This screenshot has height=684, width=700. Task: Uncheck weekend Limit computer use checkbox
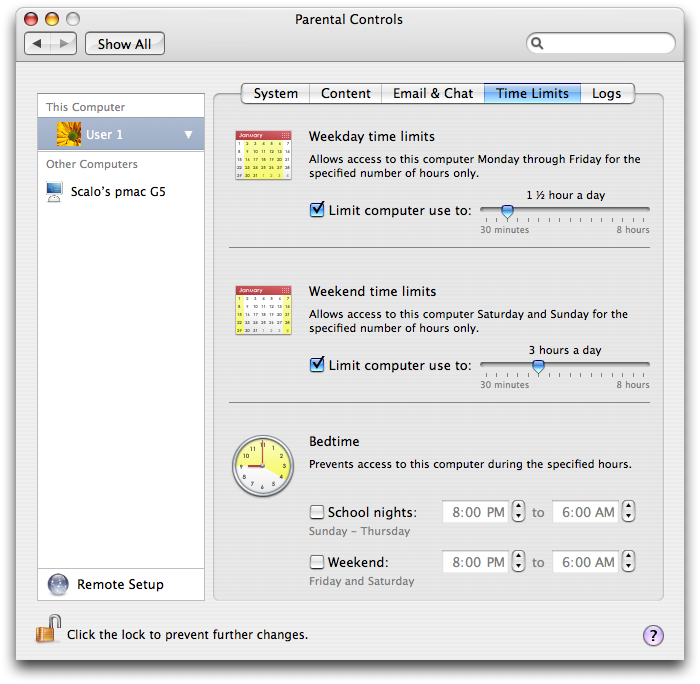pos(317,364)
